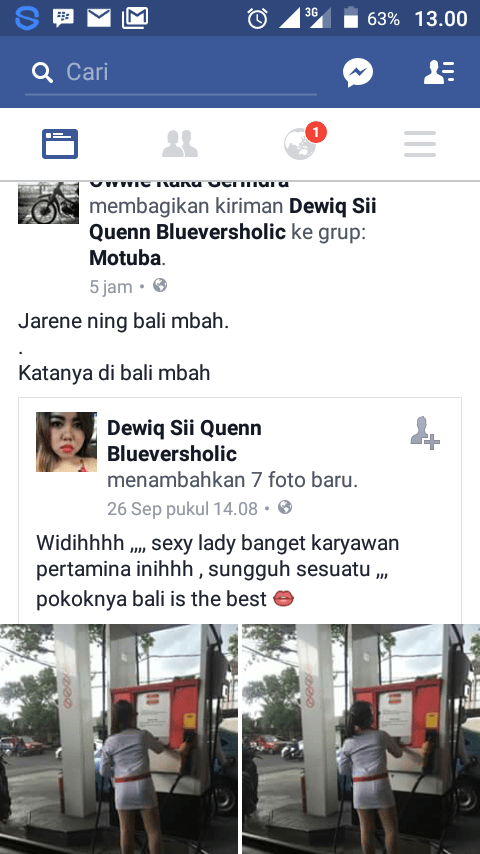Screen dimensions: 480x854
Task: Open the right gas station photo
Action: click(x=361, y=739)
